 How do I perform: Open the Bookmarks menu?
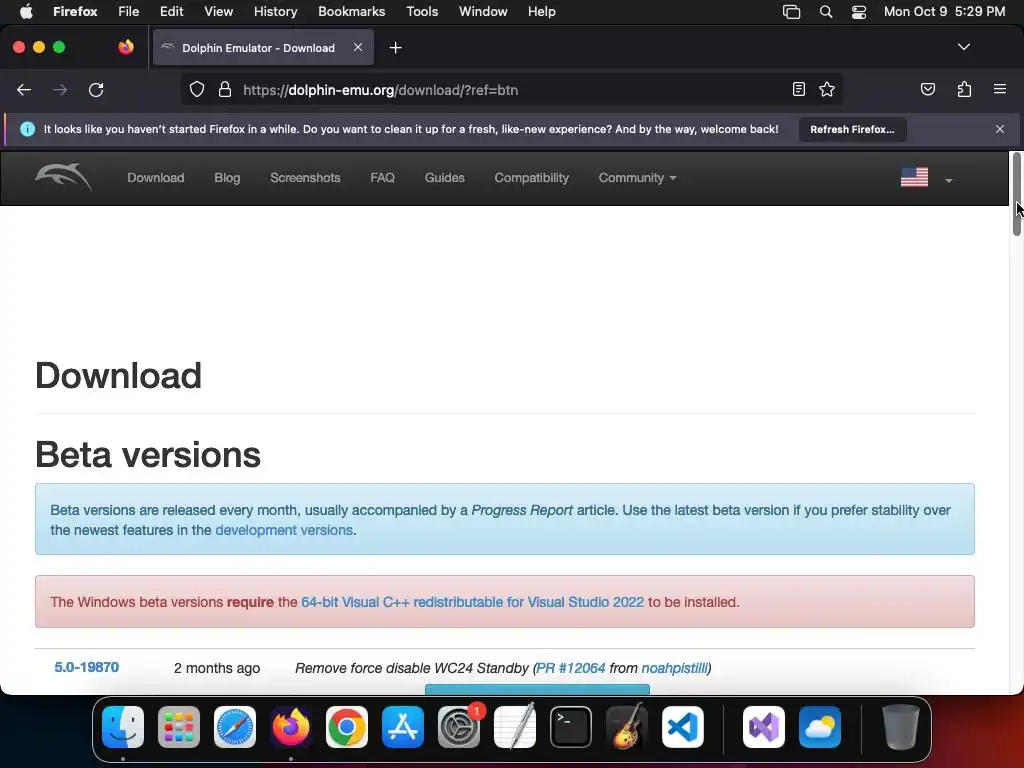[351, 12]
